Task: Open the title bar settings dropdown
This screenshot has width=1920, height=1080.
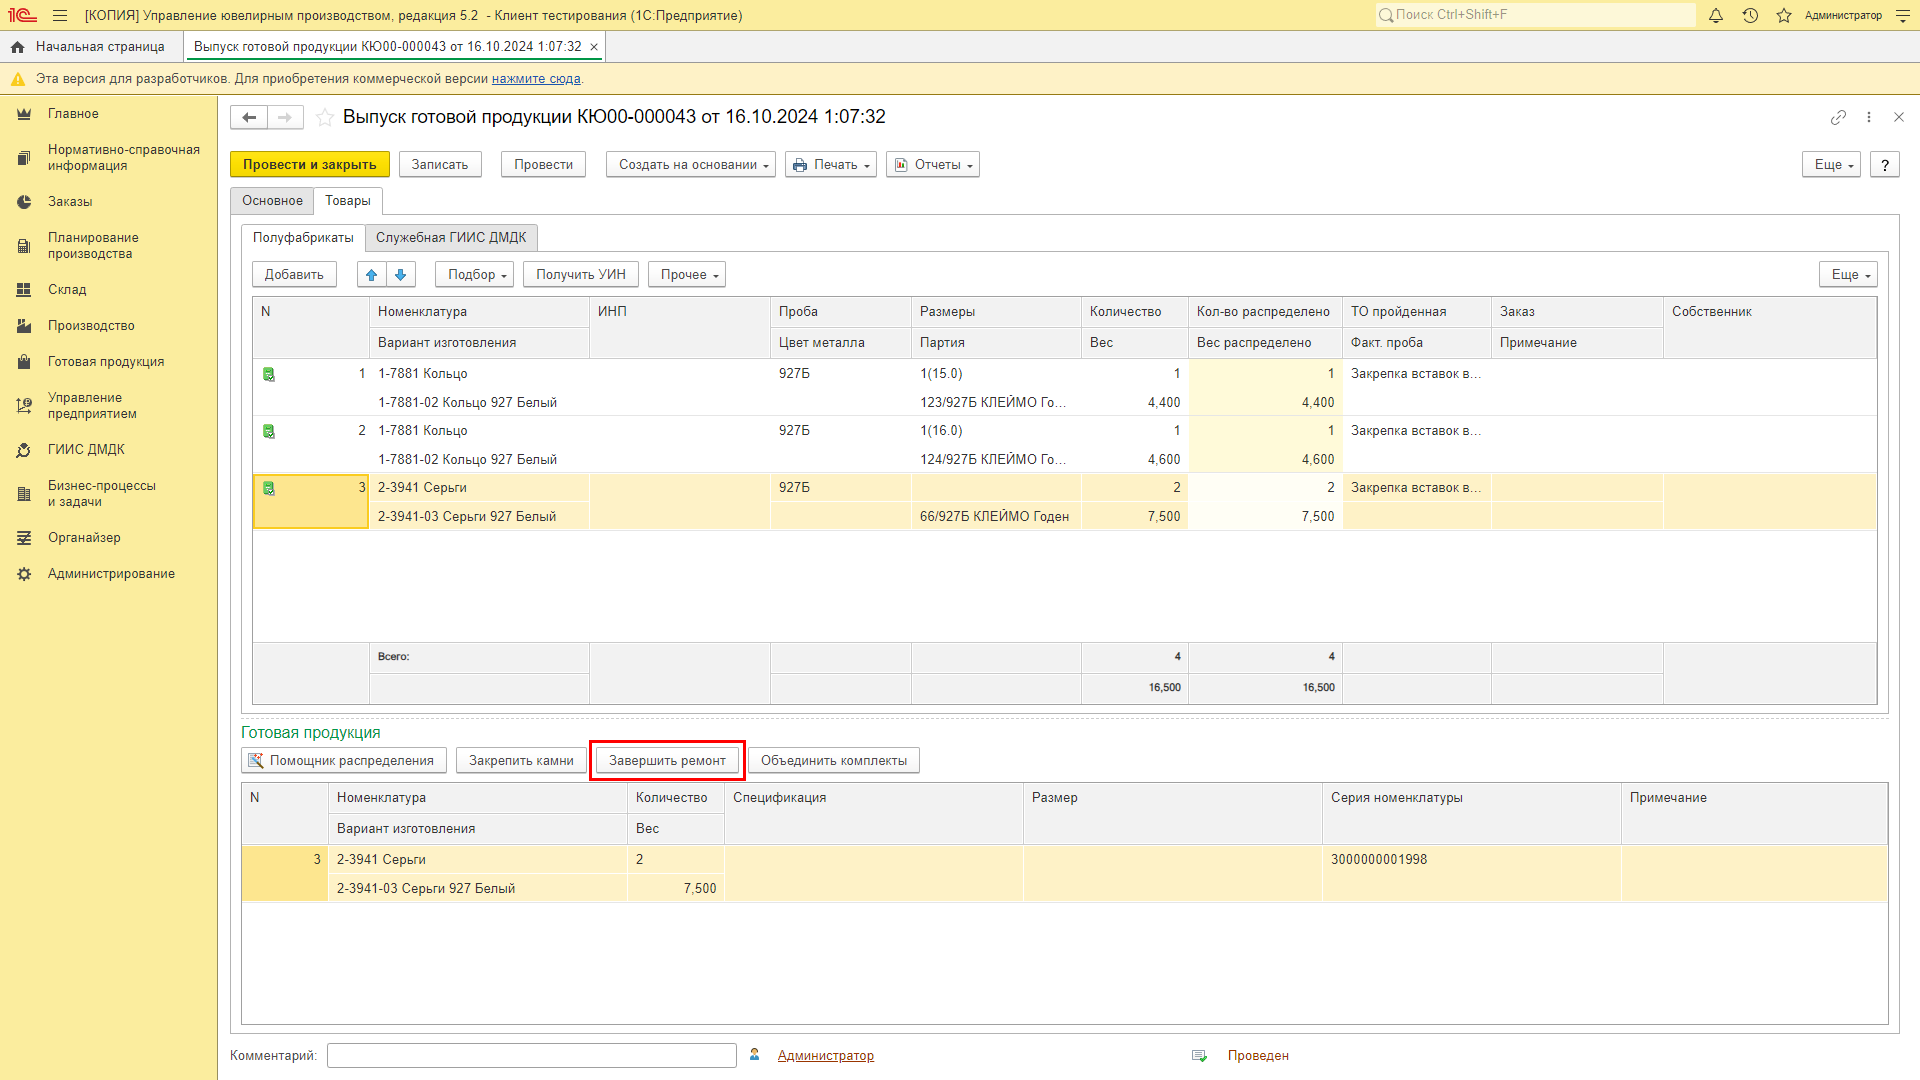Action: coord(1902,15)
